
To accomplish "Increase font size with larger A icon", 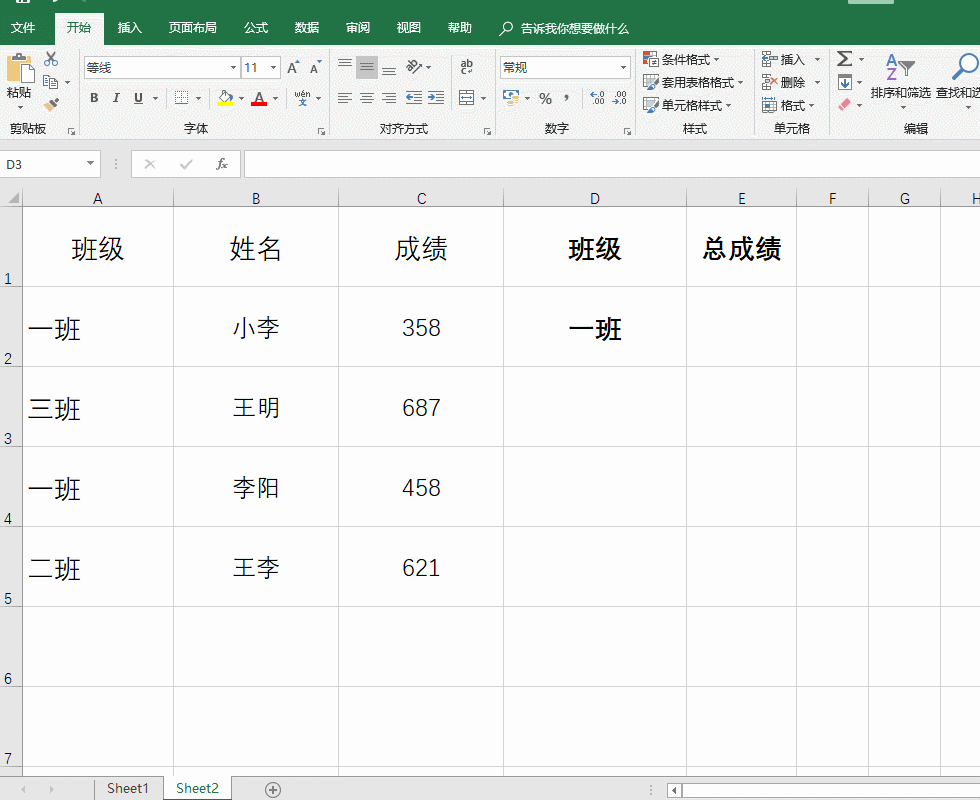I will [293, 68].
